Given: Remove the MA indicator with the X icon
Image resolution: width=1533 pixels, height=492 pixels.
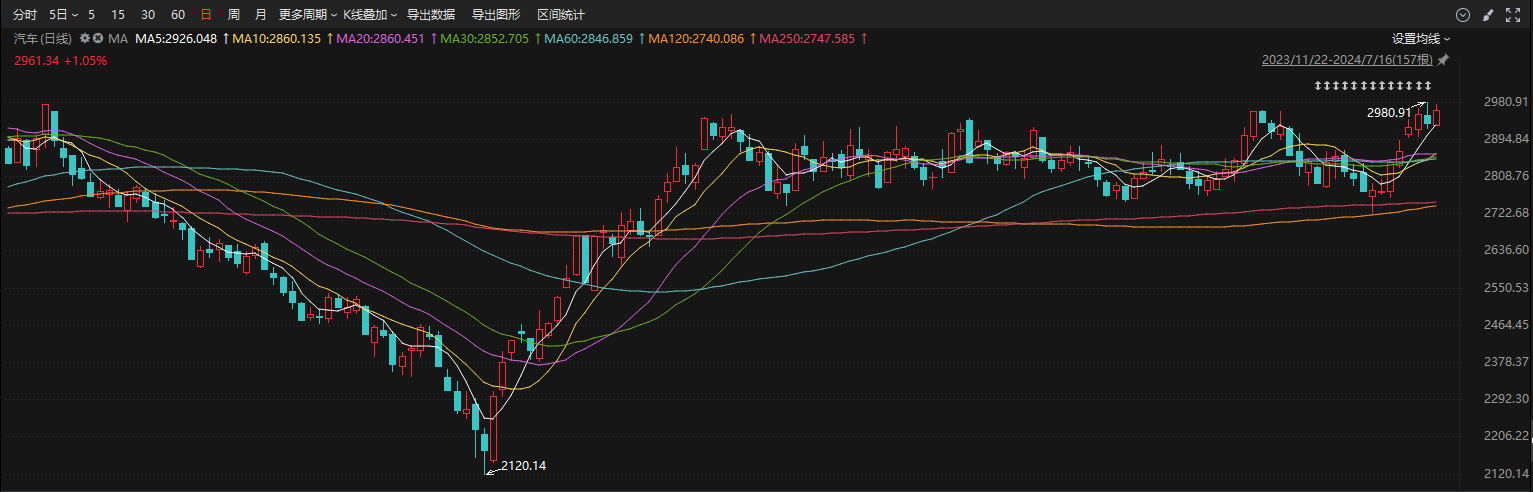Looking at the screenshot, I should (98, 38).
